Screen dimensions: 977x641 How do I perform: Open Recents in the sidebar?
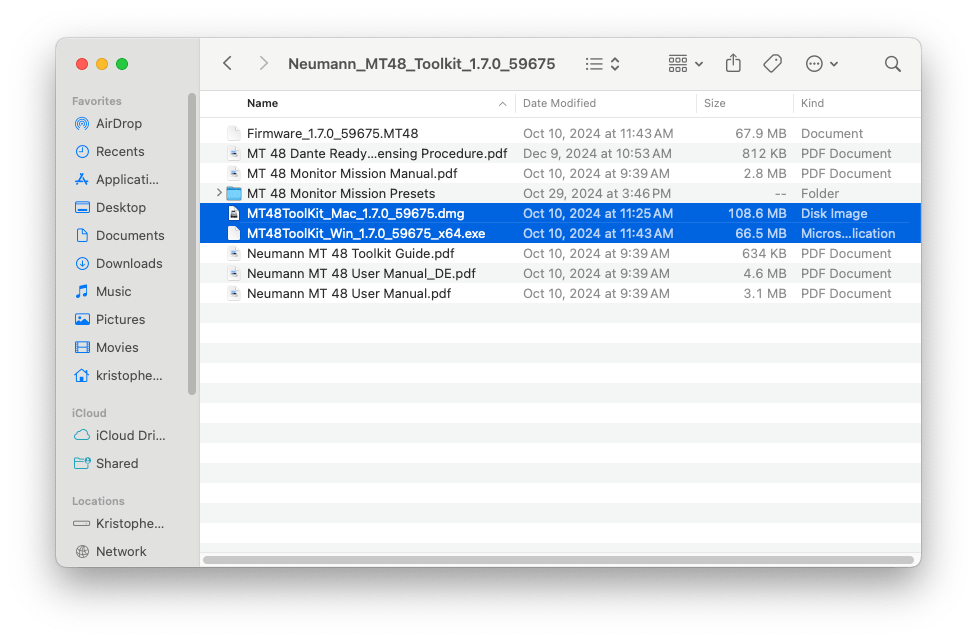click(x=119, y=152)
